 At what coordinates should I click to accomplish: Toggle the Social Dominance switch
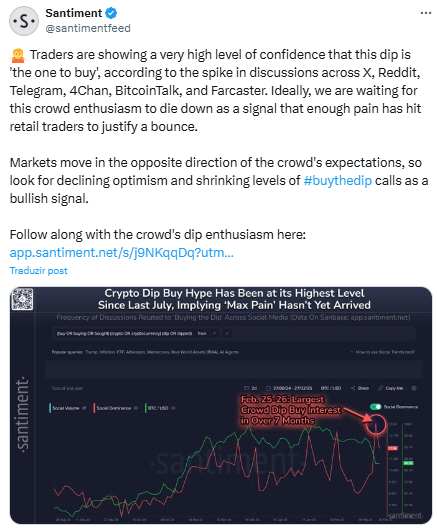pos(375,407)
